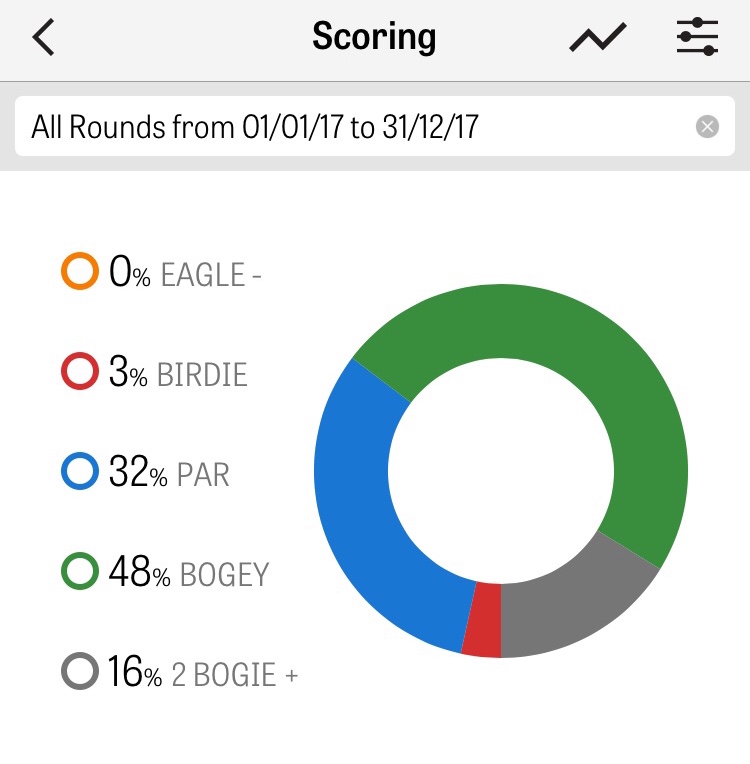This screenshot has width=750, height=764.
Task: Select the 3% BIRDIE legend label
Action: pyautogui.click(x=178, y=373)
